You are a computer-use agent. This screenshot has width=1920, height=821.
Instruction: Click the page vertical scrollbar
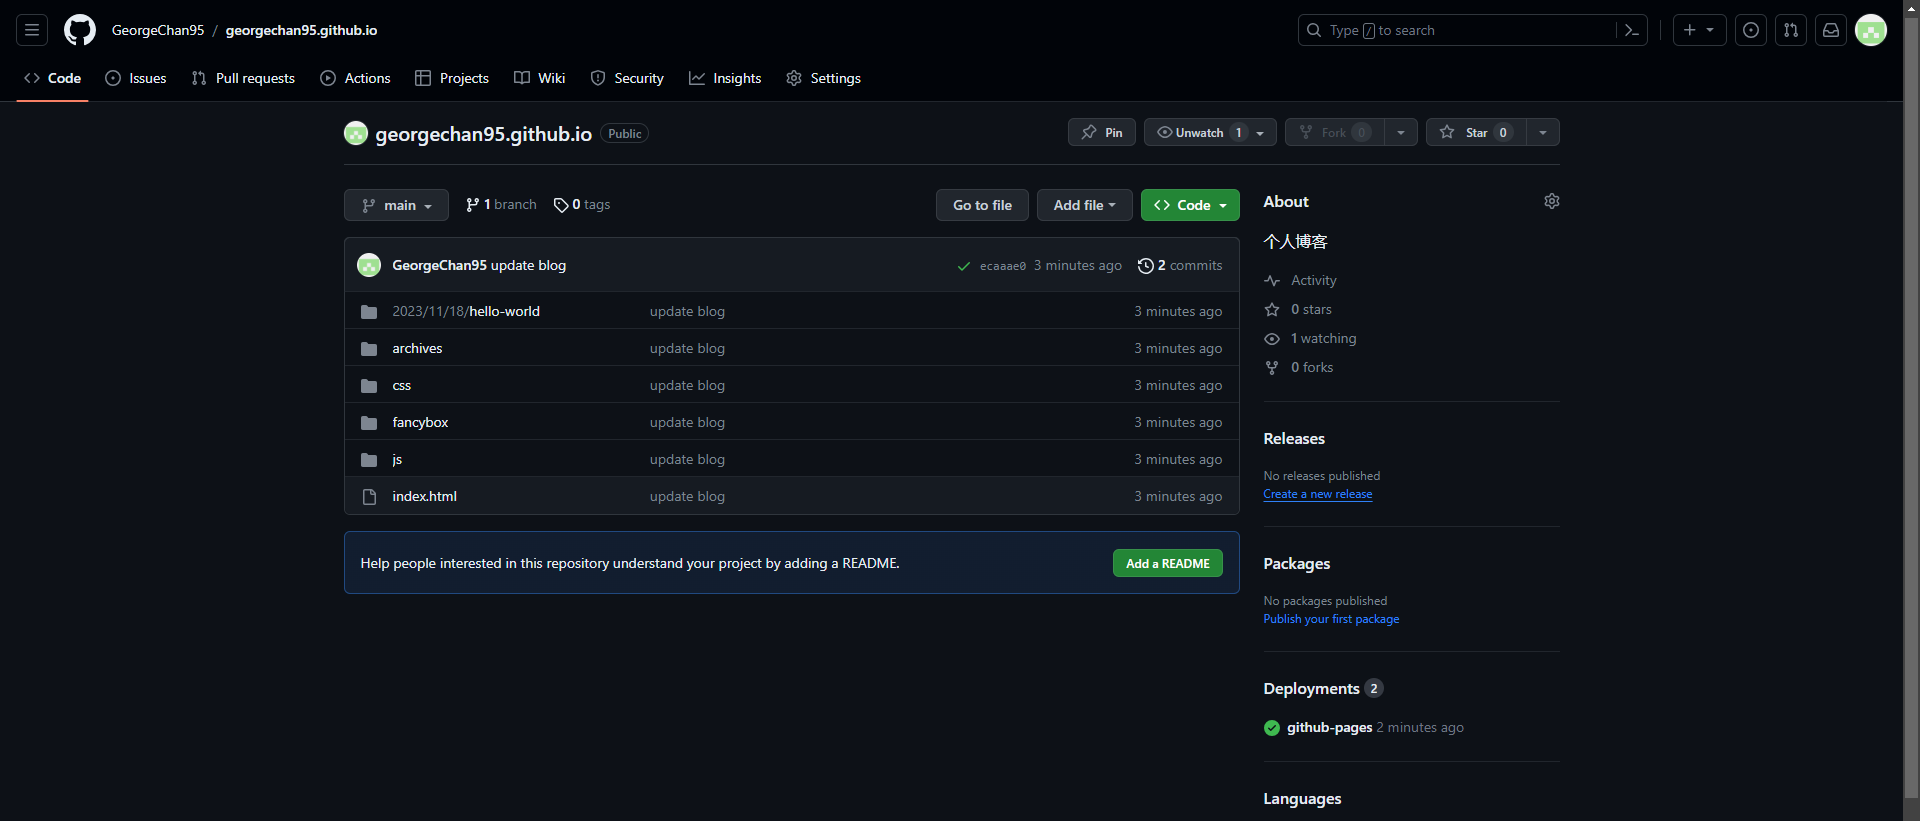(1911, 410)
